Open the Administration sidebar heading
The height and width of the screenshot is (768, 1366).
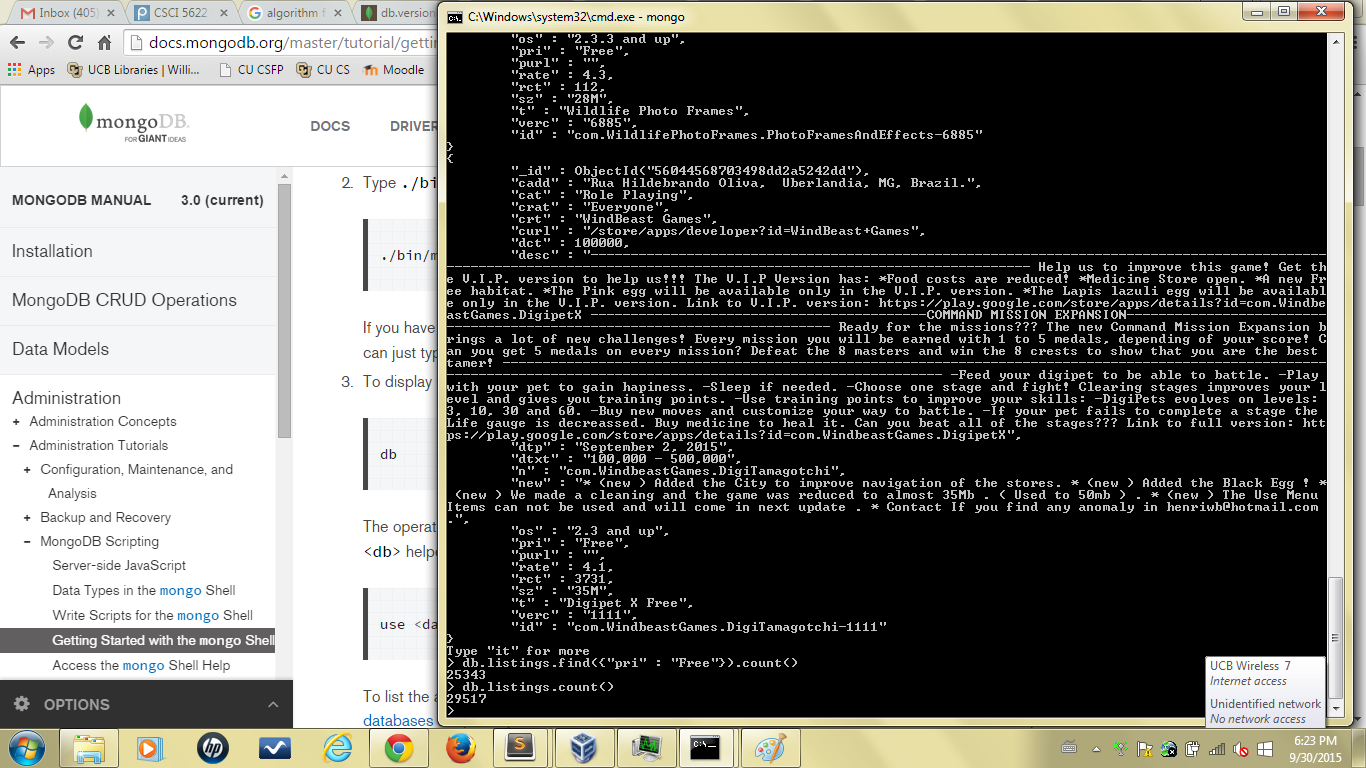pos(67,398)
